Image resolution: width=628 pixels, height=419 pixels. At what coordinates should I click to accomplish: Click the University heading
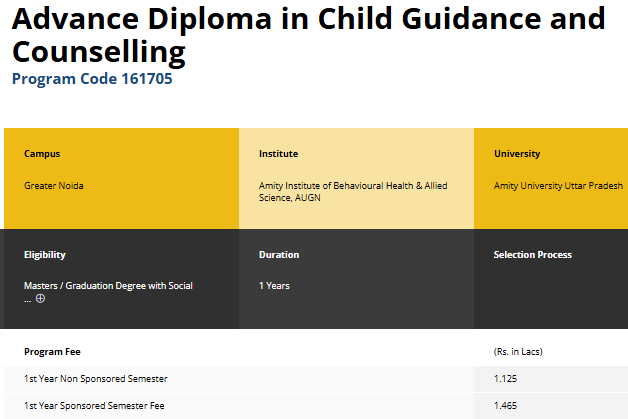(x=517, y=154)
